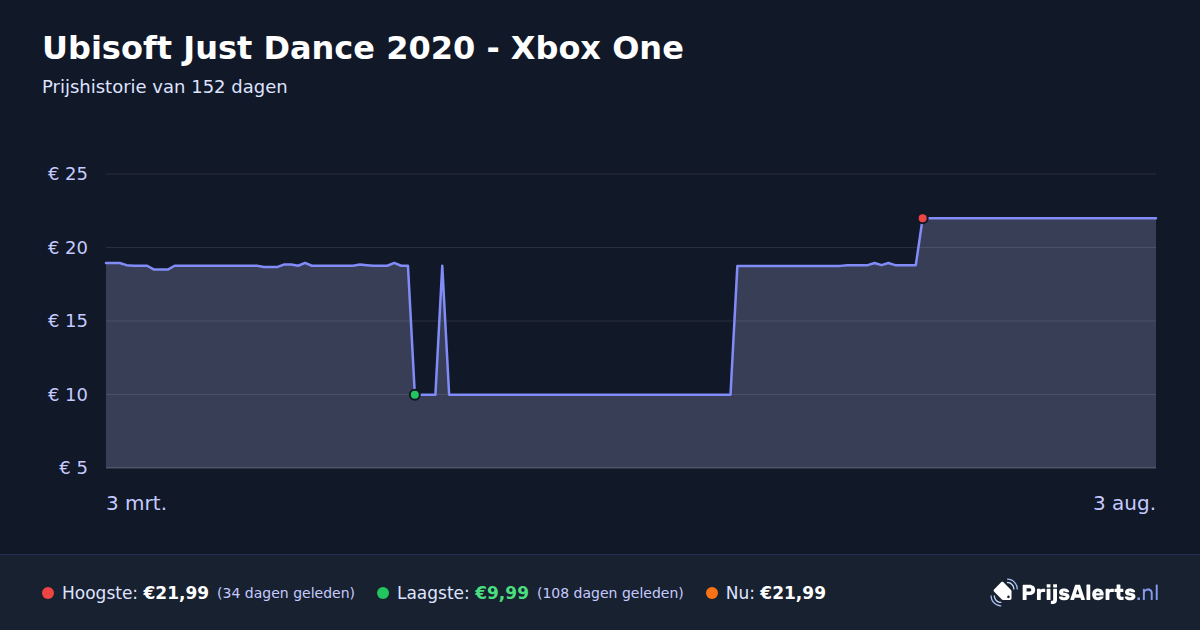Click the Nu €21,99 price label
The width and height of the screenshot is (1200, 630).
tap(776, 593)
